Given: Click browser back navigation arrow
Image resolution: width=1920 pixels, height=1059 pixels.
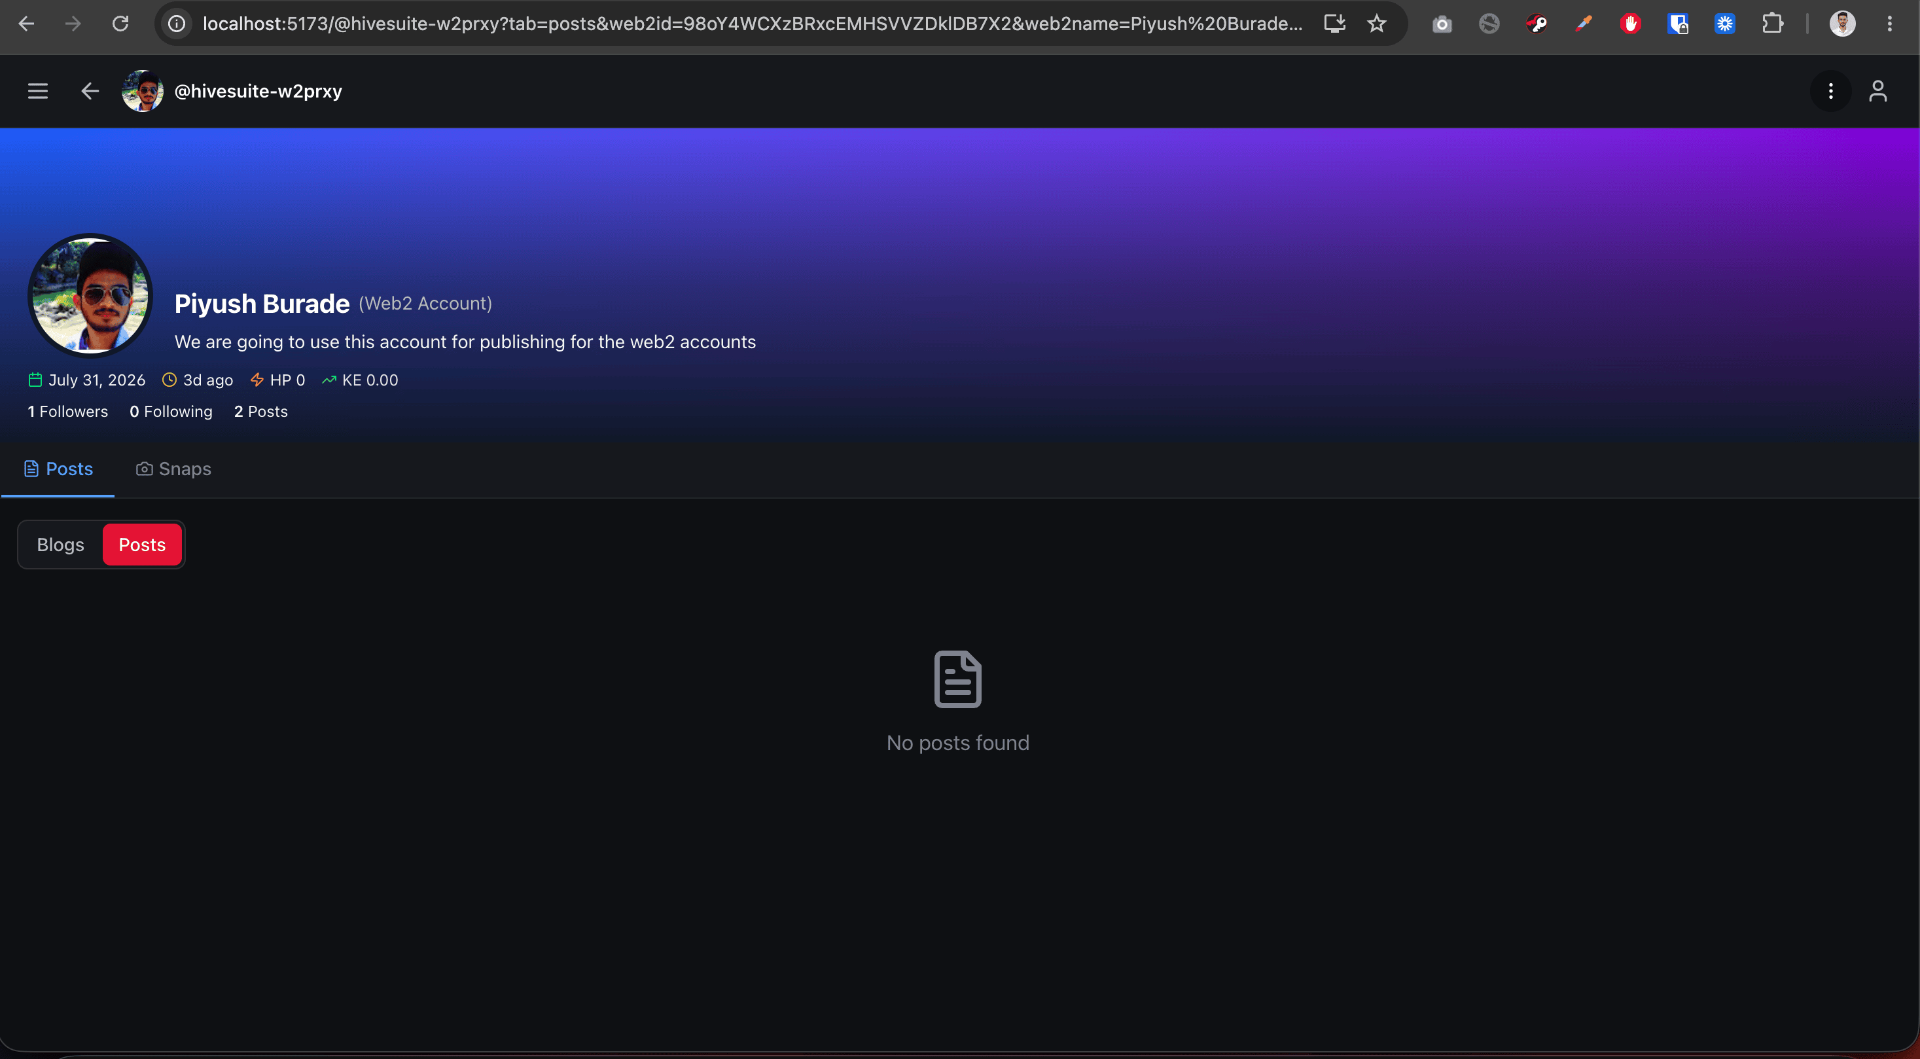Looking at the screenshot, I should [x=27, y=23].
